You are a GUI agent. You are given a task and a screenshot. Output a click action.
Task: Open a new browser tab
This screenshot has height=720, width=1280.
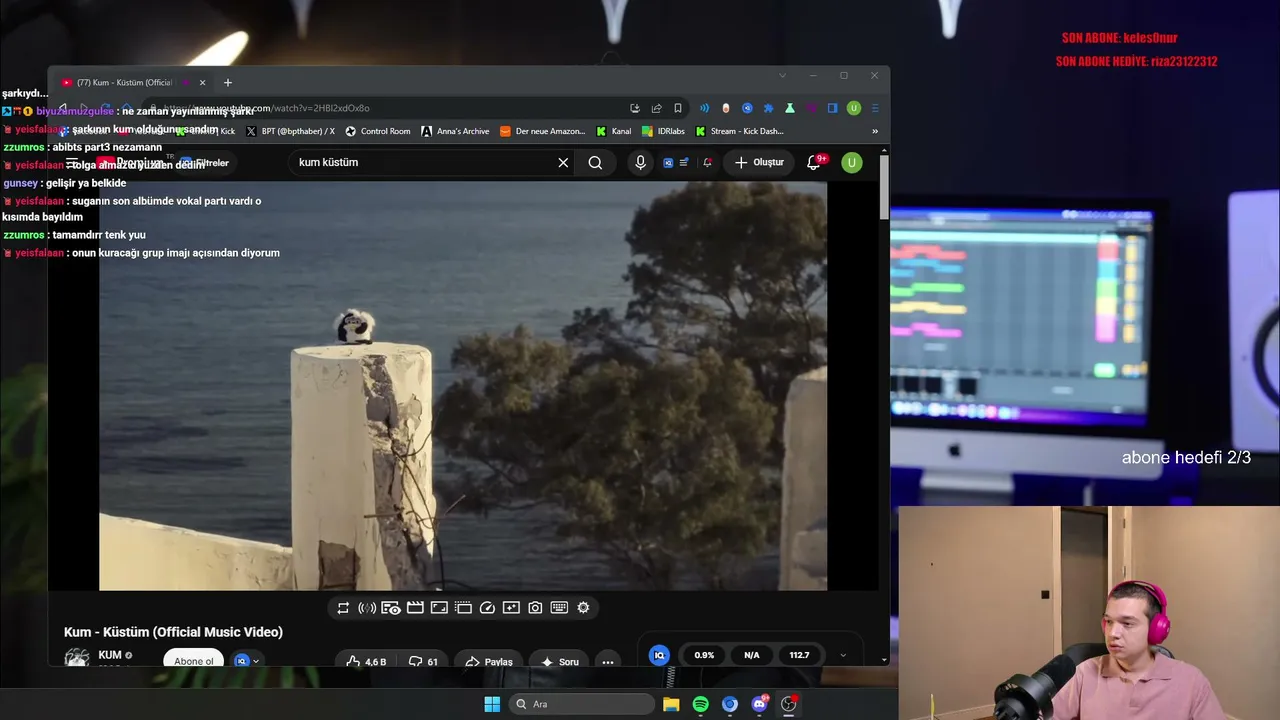click(x=228, y=83)
